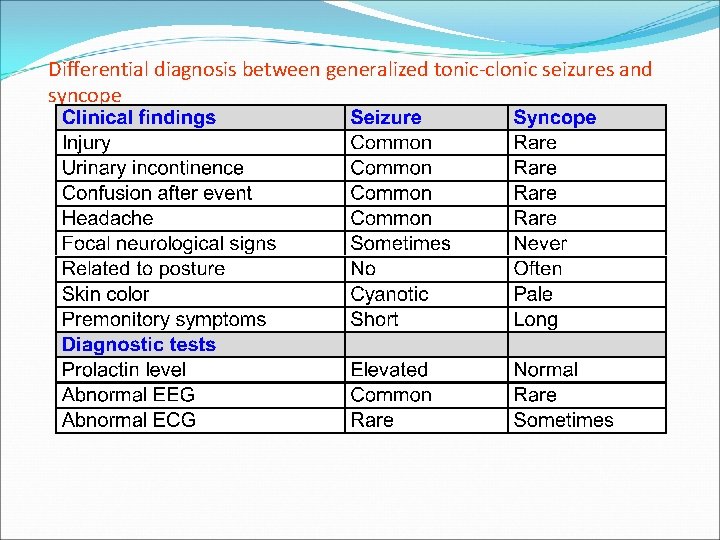Viewport: 720px width, 540px height.
Task: Select the 'Confusion after event' cell
Action: (157, 193)
